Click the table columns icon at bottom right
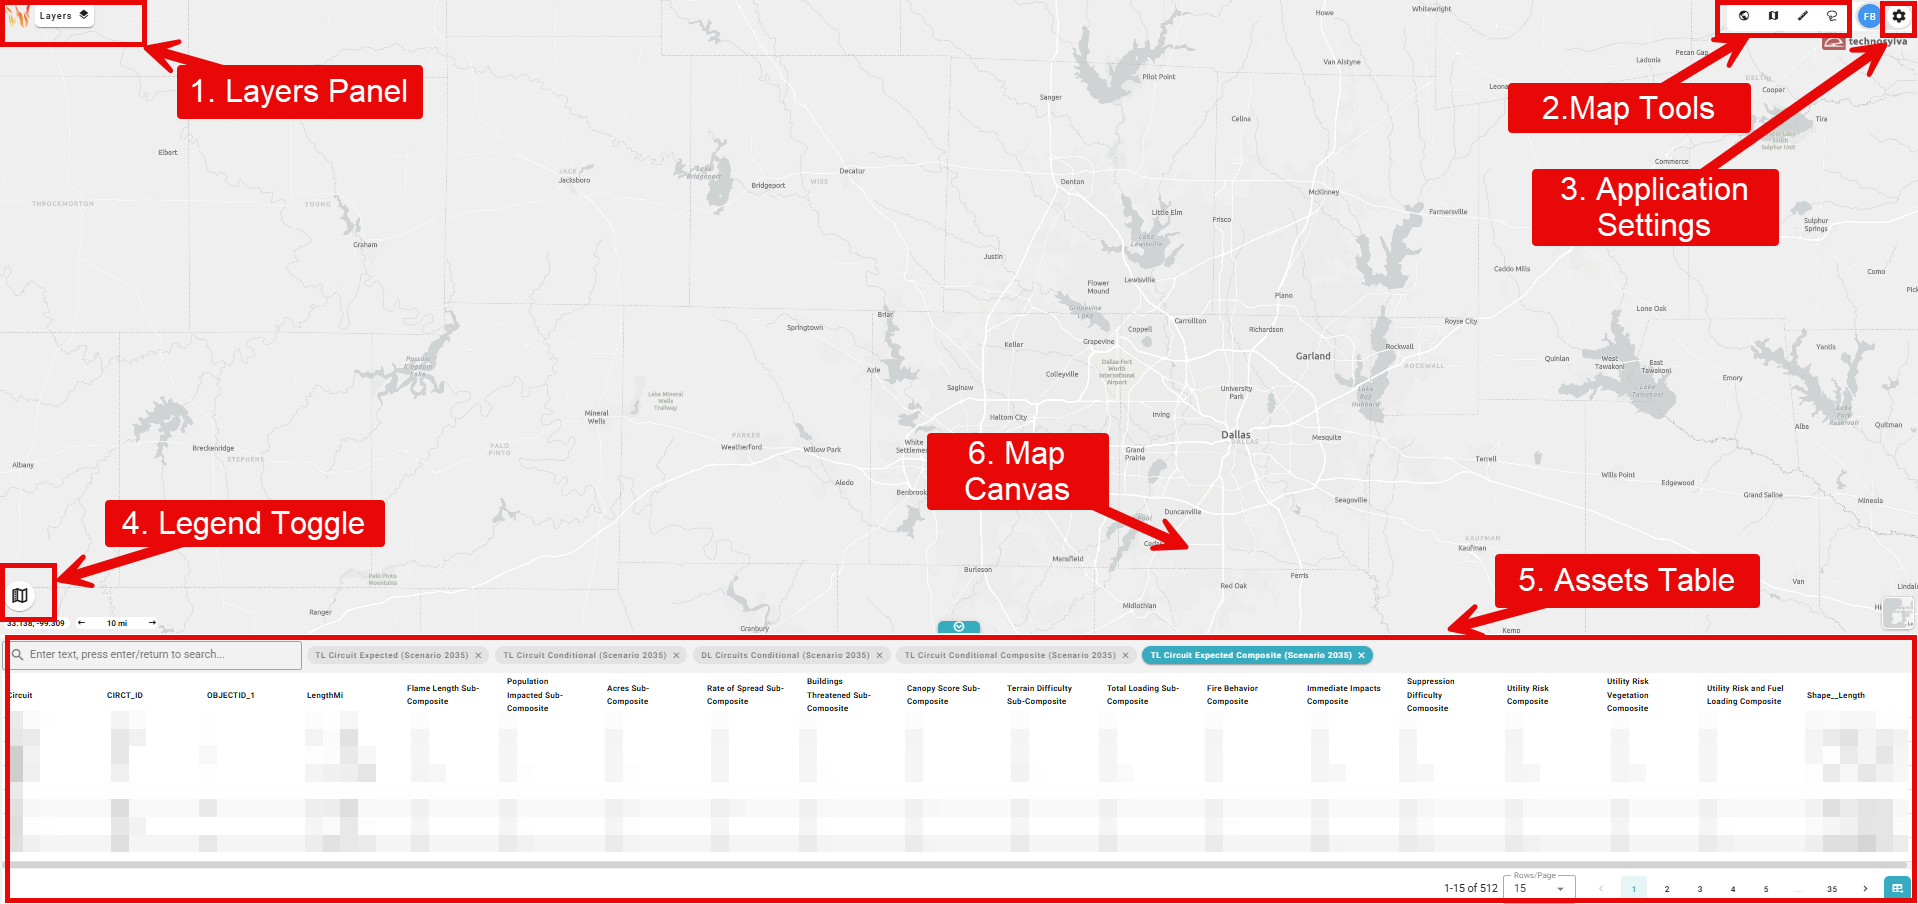Image resolution: width=1918 pixels, height=904 pixels. [x=1897, y=888]
